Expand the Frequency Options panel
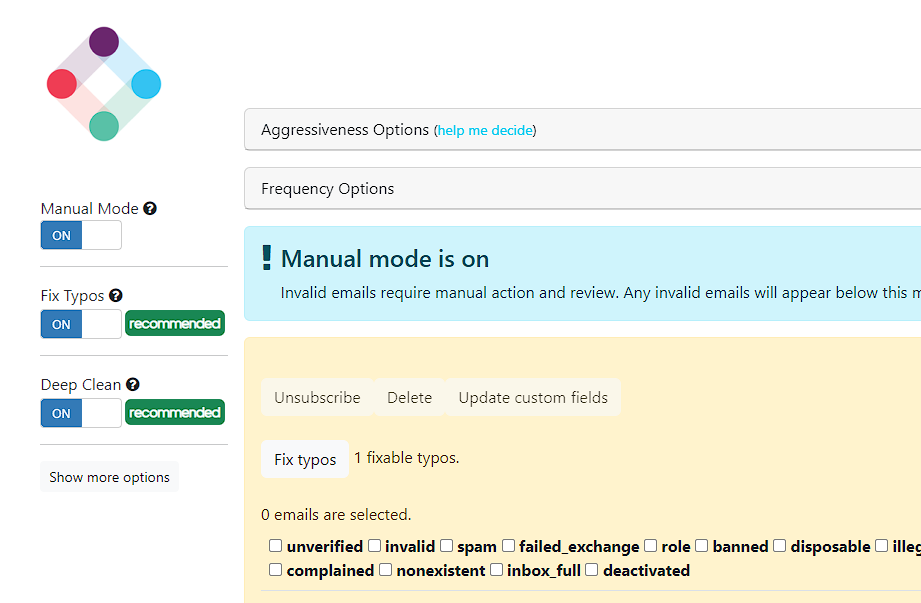Screen dimensions: 921x603 [x=582, y=188]
